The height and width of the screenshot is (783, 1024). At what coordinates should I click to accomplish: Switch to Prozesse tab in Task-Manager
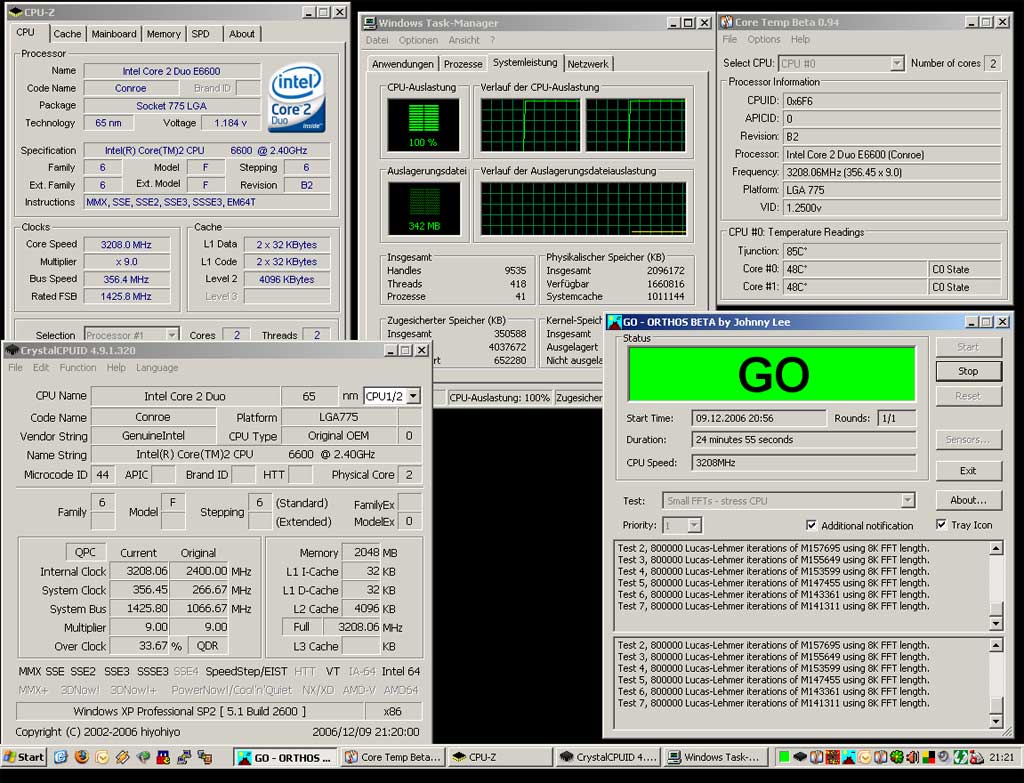463,64
